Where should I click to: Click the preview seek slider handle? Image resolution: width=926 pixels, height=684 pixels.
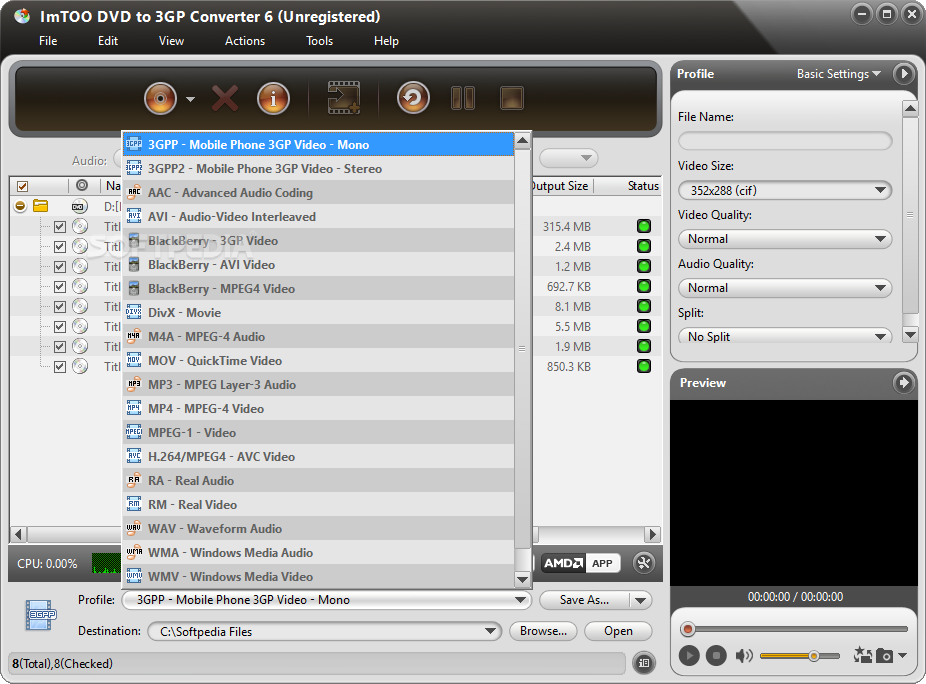pos(687,629)
